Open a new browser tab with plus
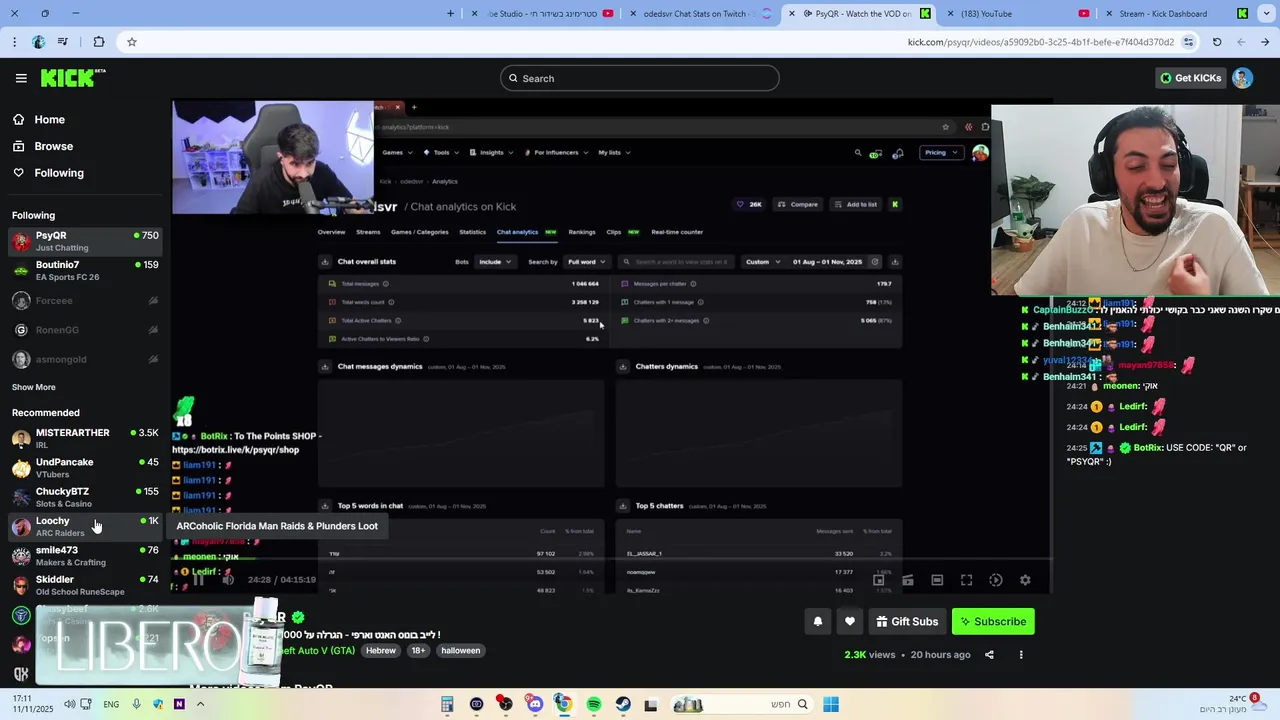 coord(450,14)
